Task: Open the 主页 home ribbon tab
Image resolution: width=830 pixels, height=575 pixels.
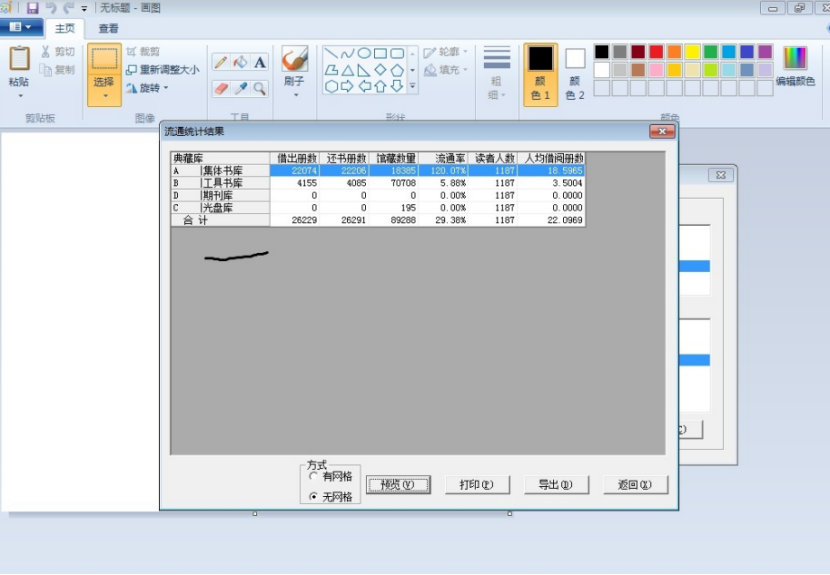Action: pyautogui.click(x=65, y=29)
